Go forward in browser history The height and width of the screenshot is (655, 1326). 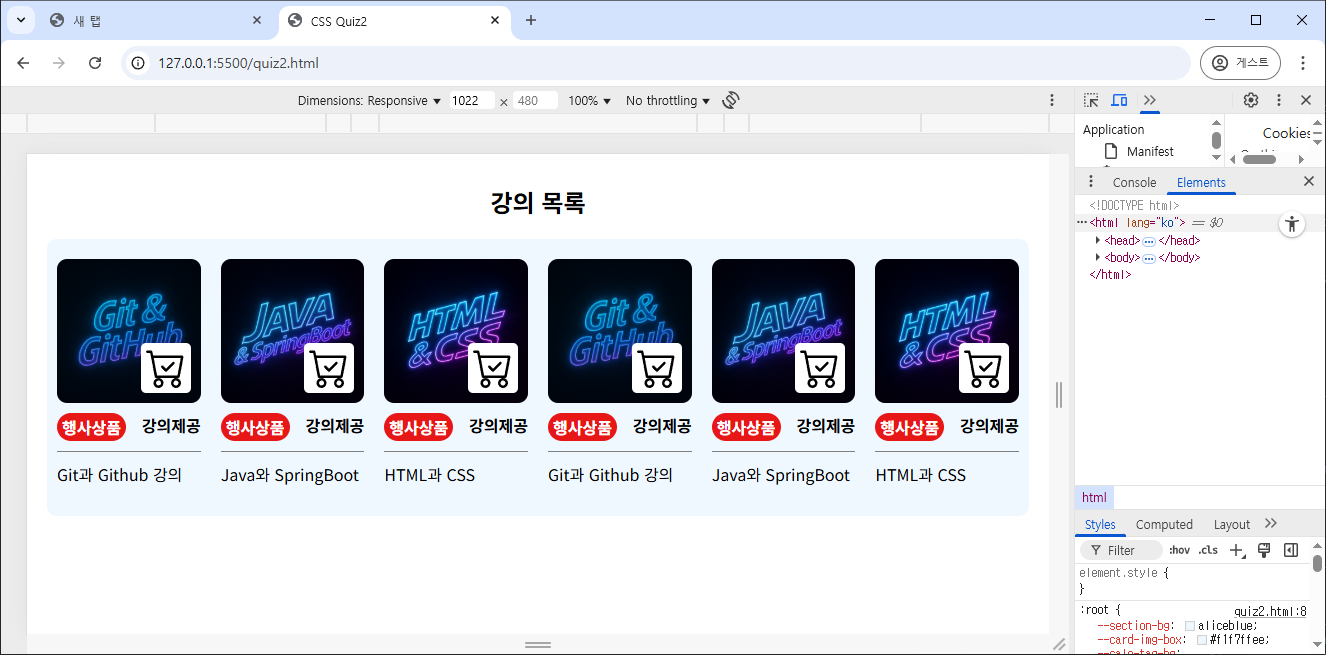point(59,63)
